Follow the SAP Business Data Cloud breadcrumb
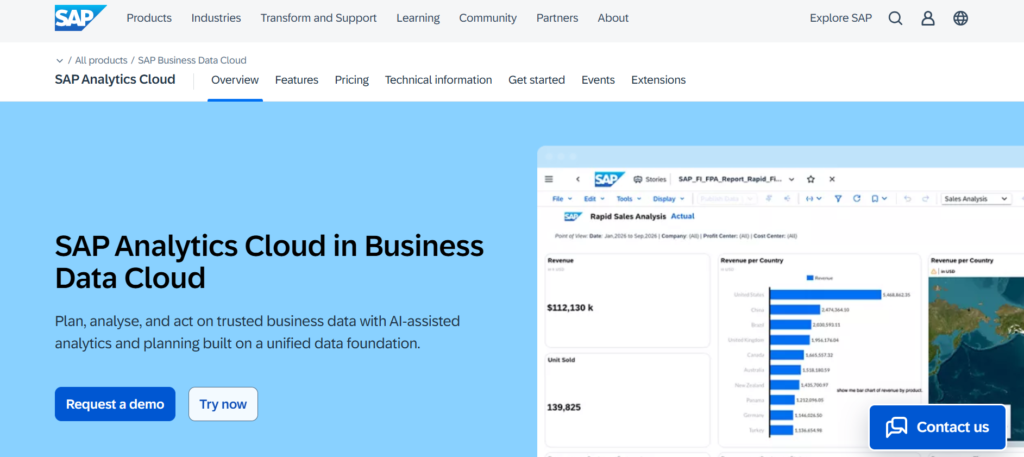Image resolution: width=1024 pixels, height=457 pixels. point(192,60)
